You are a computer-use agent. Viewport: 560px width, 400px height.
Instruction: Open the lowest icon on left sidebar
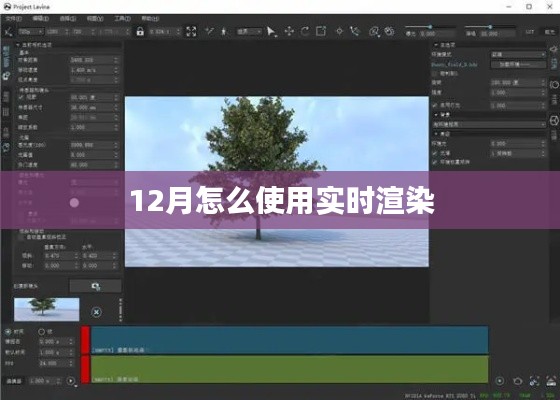click(x=6, y=147)
